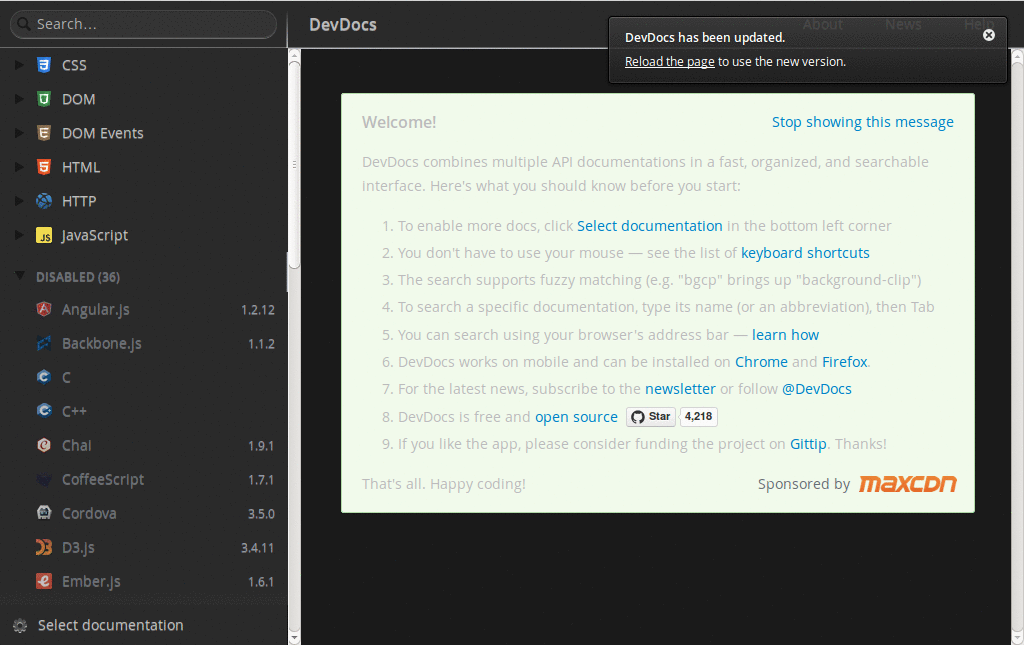Click the Ember.js version 1.6.1
Image resolution: width=1024 pixels, height=645 pixels.
[x=261, y=582]
